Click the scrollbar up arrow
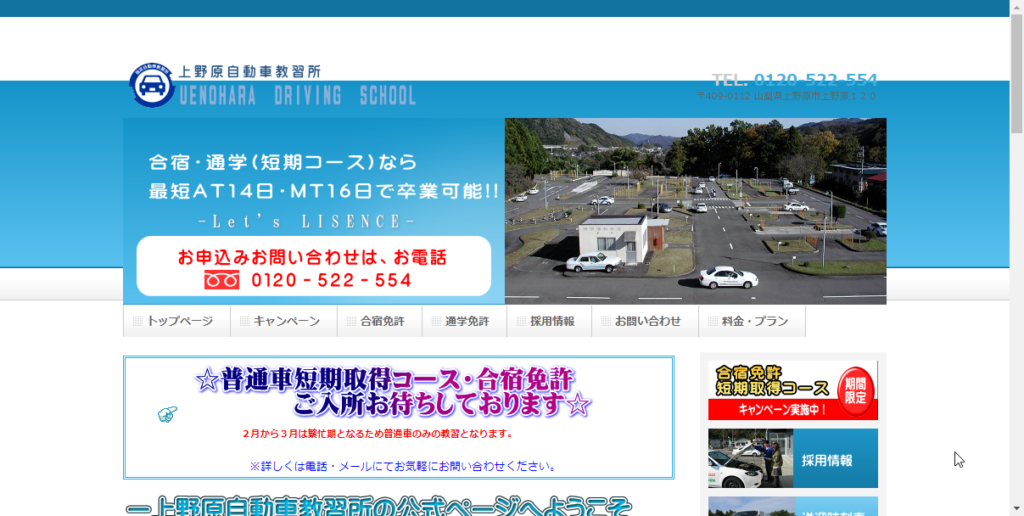Image resolution: width=1024 pixels, height=516 pixels. coord(1017,5)
